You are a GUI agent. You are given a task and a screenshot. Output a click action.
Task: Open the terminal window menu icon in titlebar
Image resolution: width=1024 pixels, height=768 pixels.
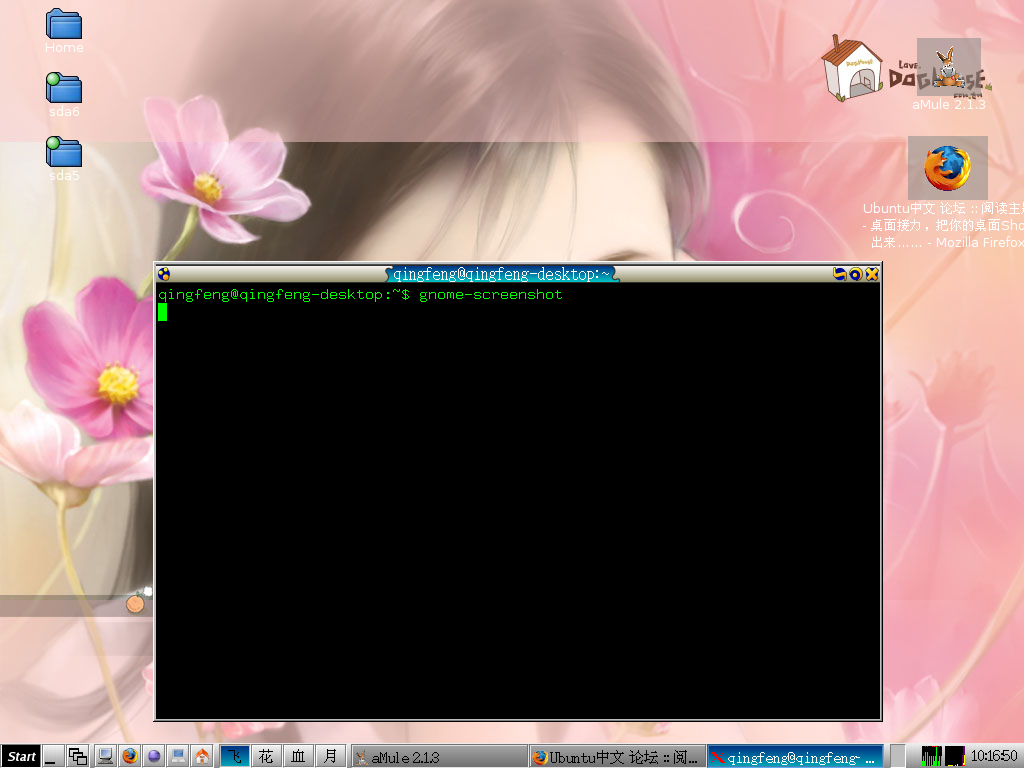[x=164, y=274]
